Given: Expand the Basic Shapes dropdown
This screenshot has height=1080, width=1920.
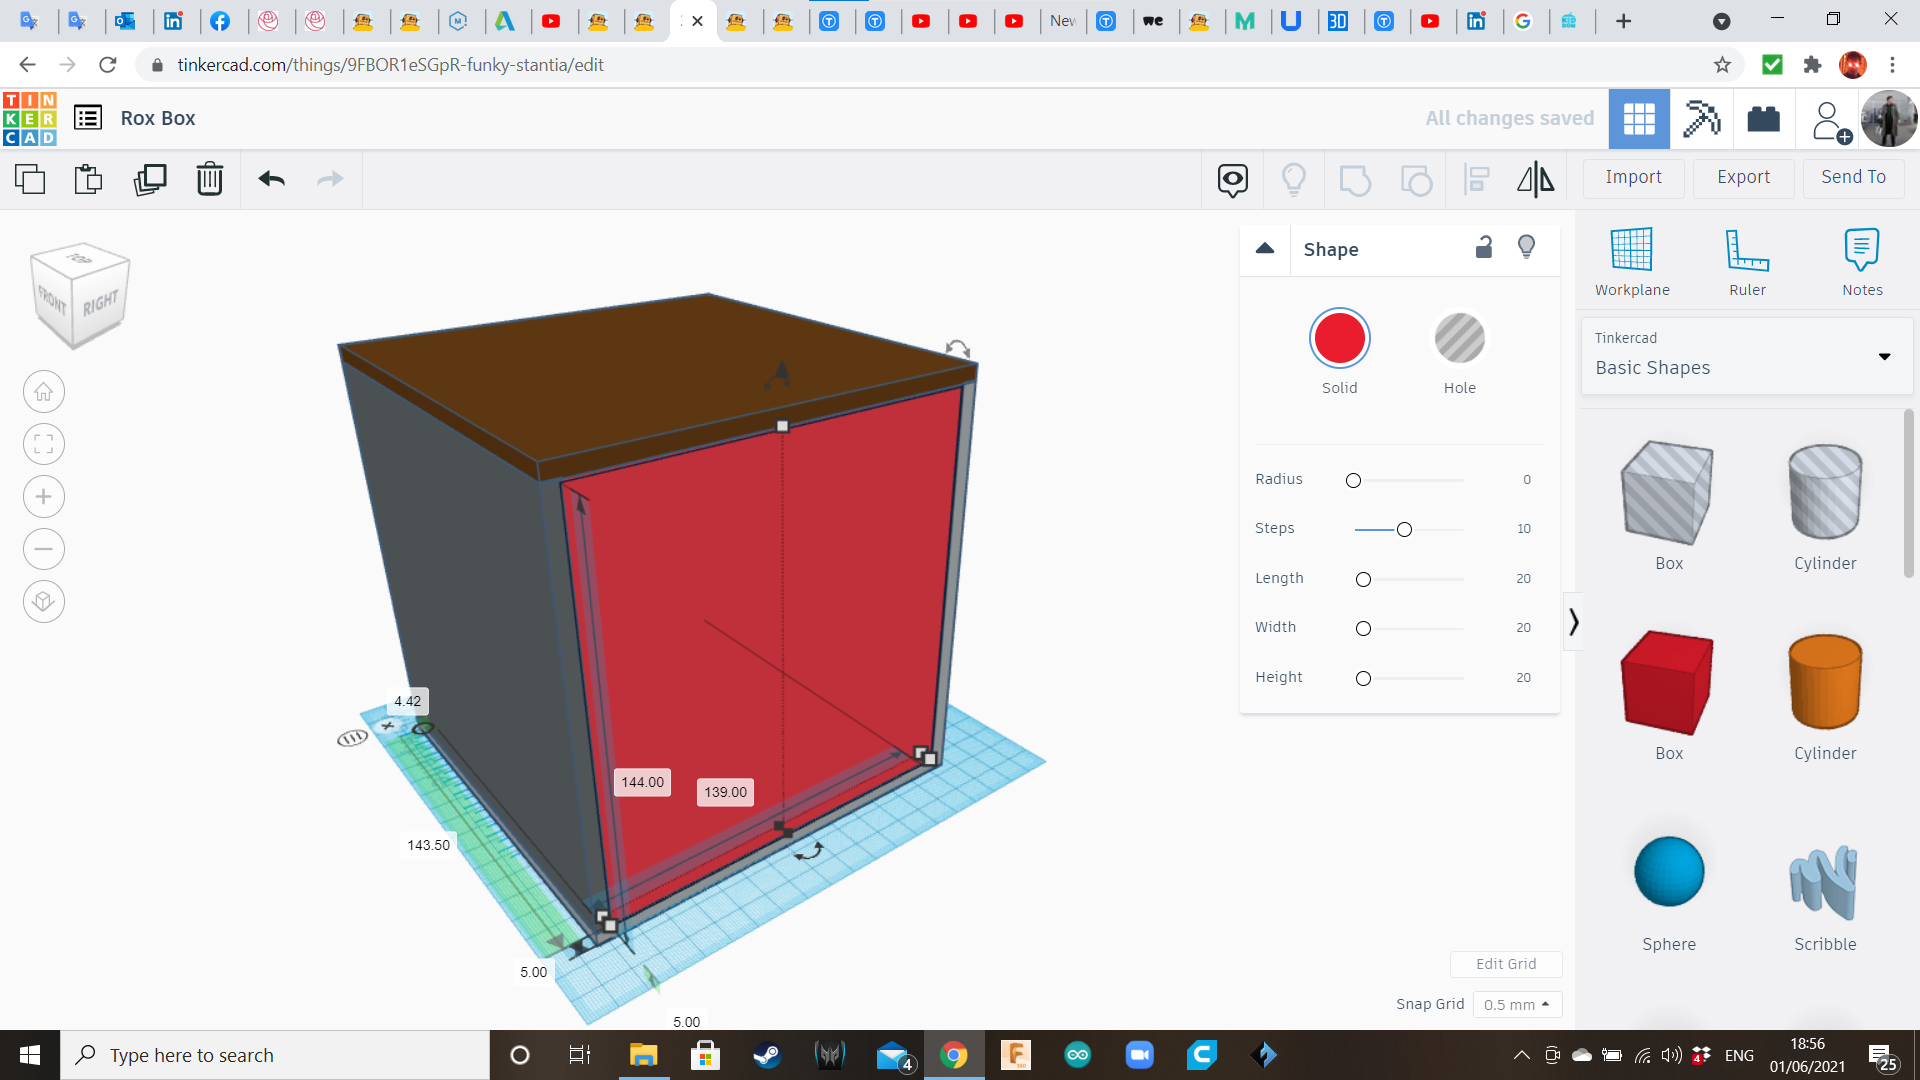Looking at the screenshot, I should (1884, 356).
